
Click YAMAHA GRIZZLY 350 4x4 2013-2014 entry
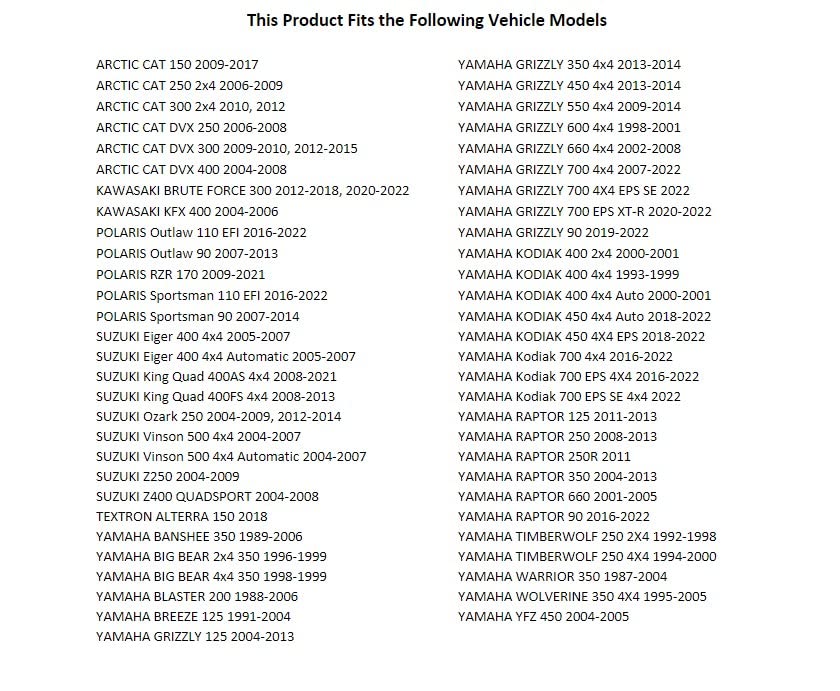coord(569,65)
